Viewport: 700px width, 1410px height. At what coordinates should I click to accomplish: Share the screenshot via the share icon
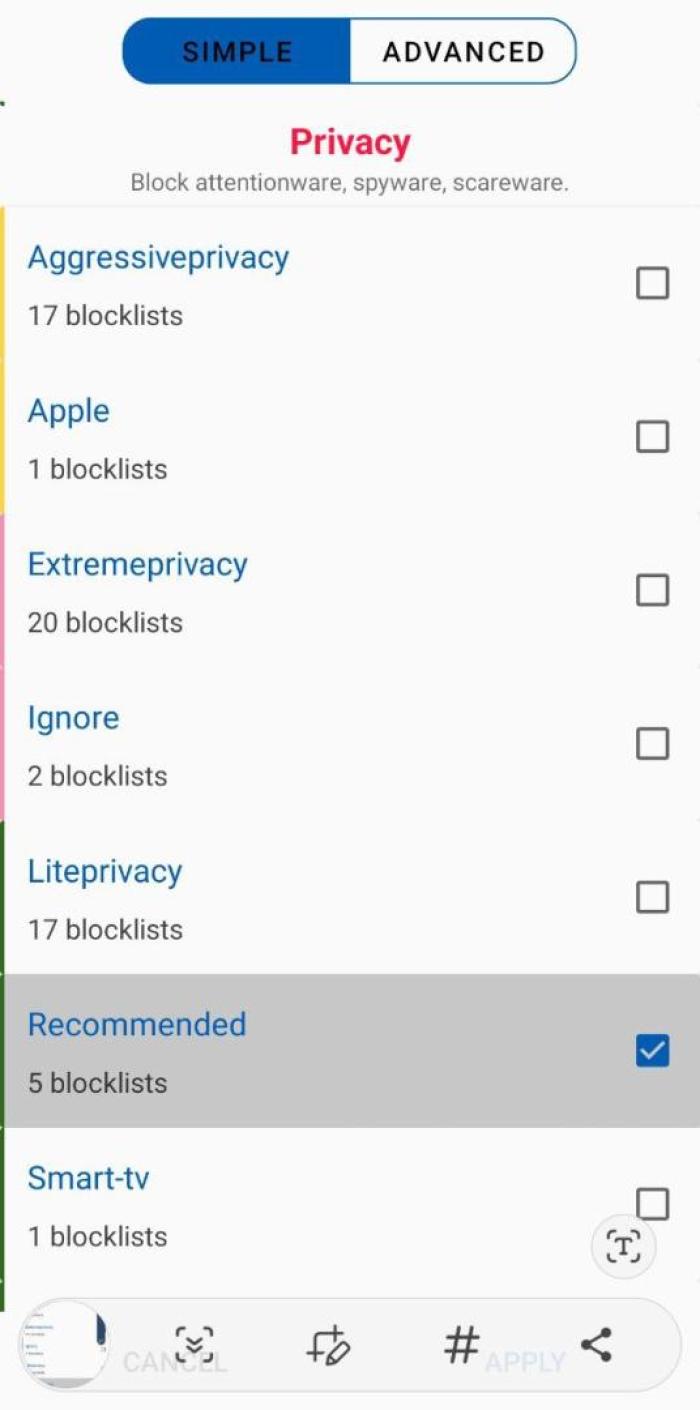click(597, 1345)
